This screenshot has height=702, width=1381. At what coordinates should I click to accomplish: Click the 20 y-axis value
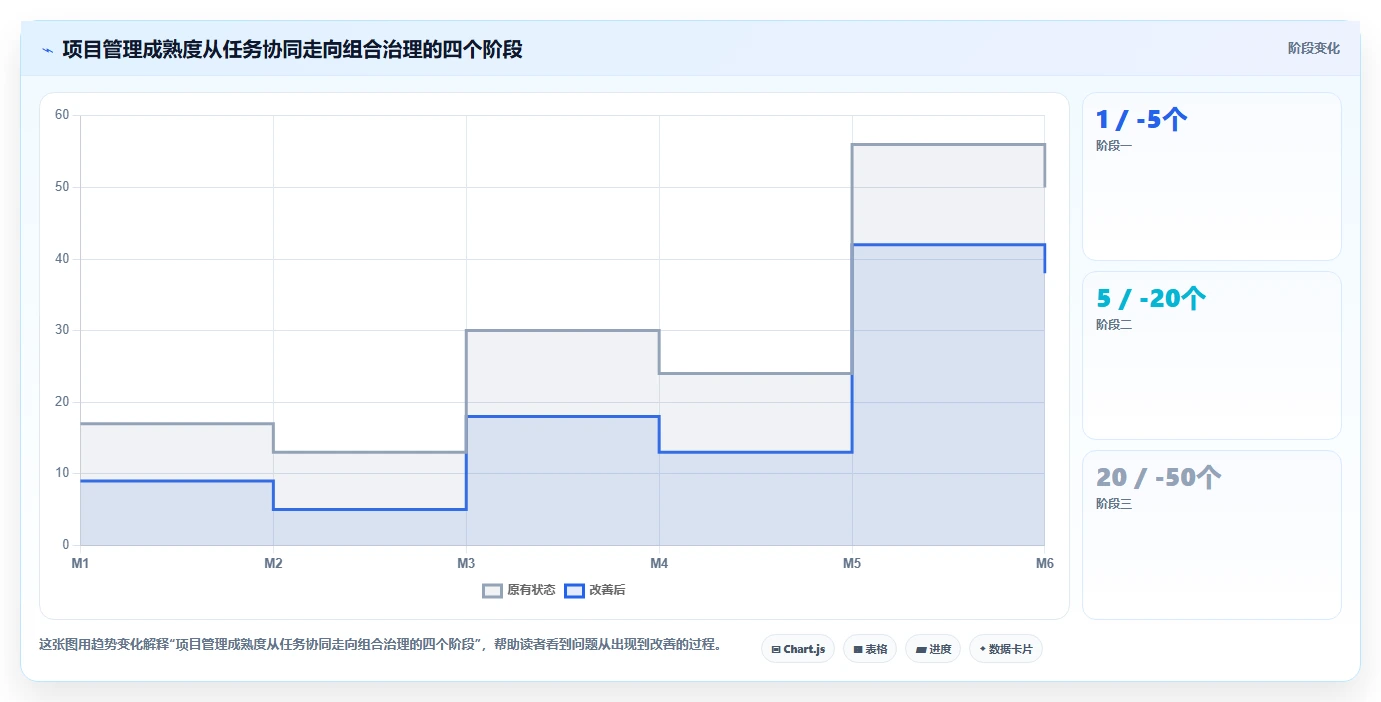tap(62, 402)
